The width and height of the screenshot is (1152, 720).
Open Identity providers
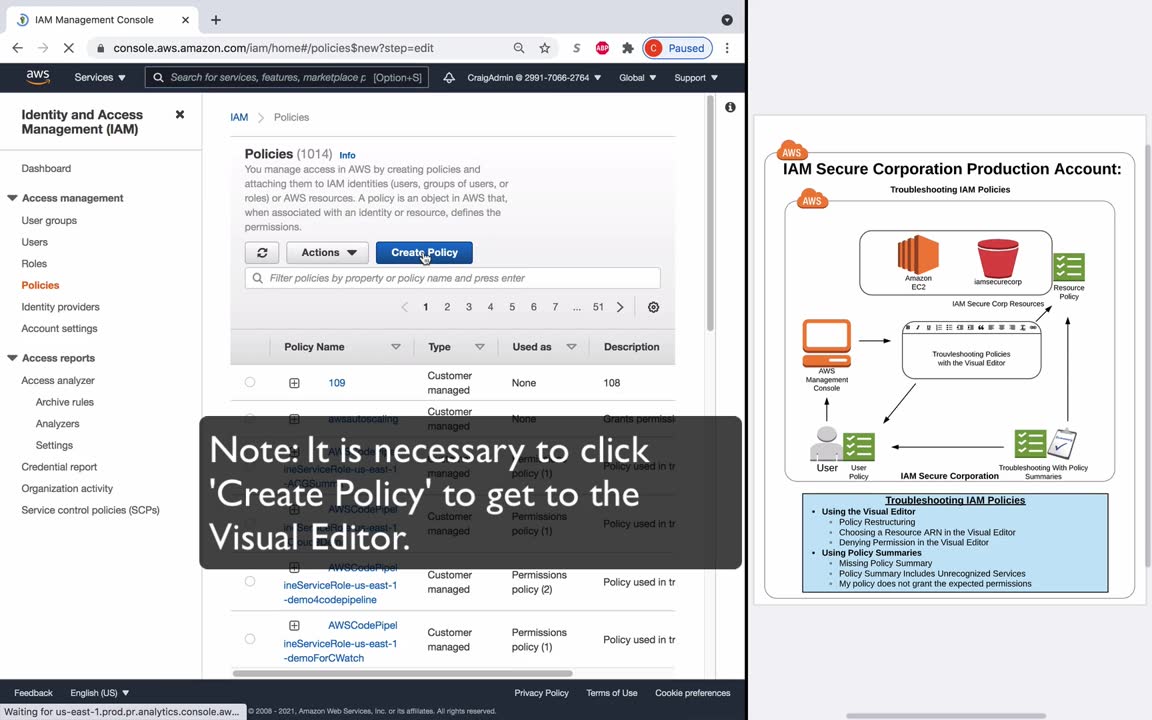[x=60, y=307]
